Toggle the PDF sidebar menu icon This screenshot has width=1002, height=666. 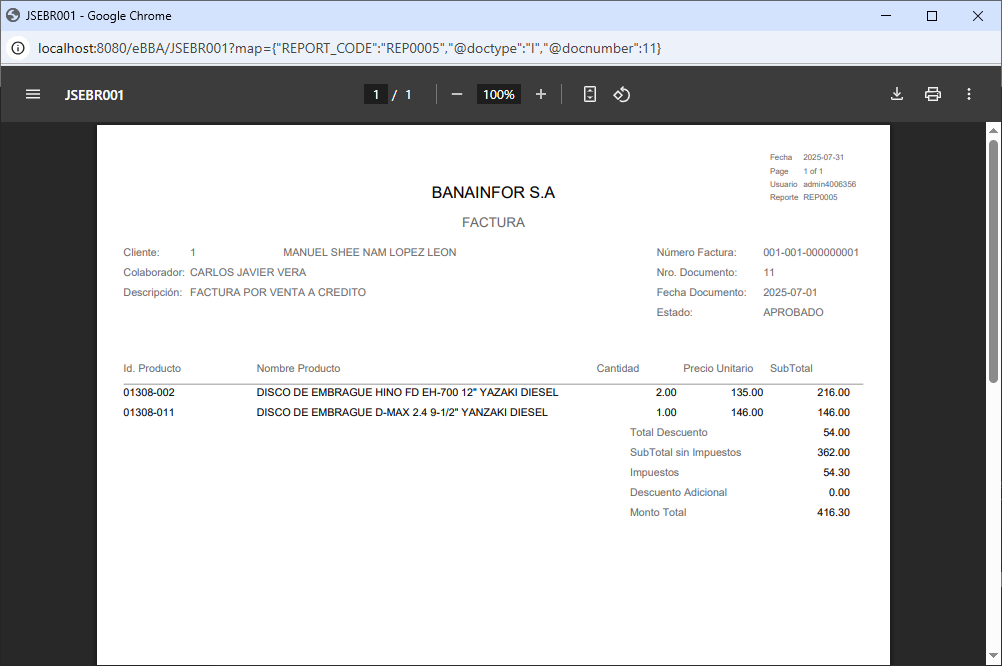[x=33, y=94]
